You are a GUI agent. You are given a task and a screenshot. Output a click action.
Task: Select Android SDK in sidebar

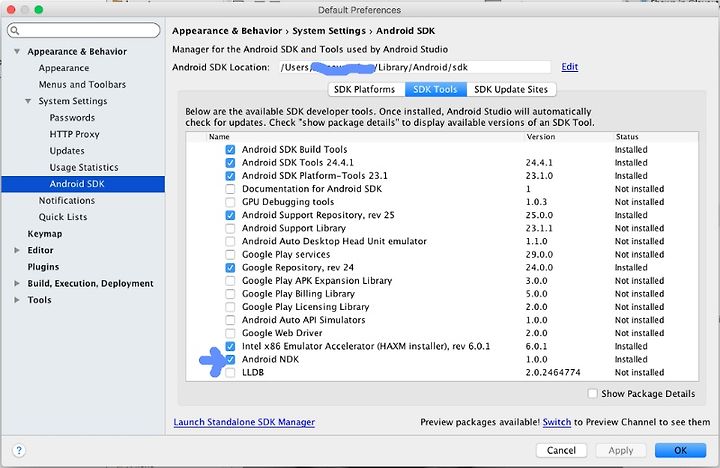[83, 184]
